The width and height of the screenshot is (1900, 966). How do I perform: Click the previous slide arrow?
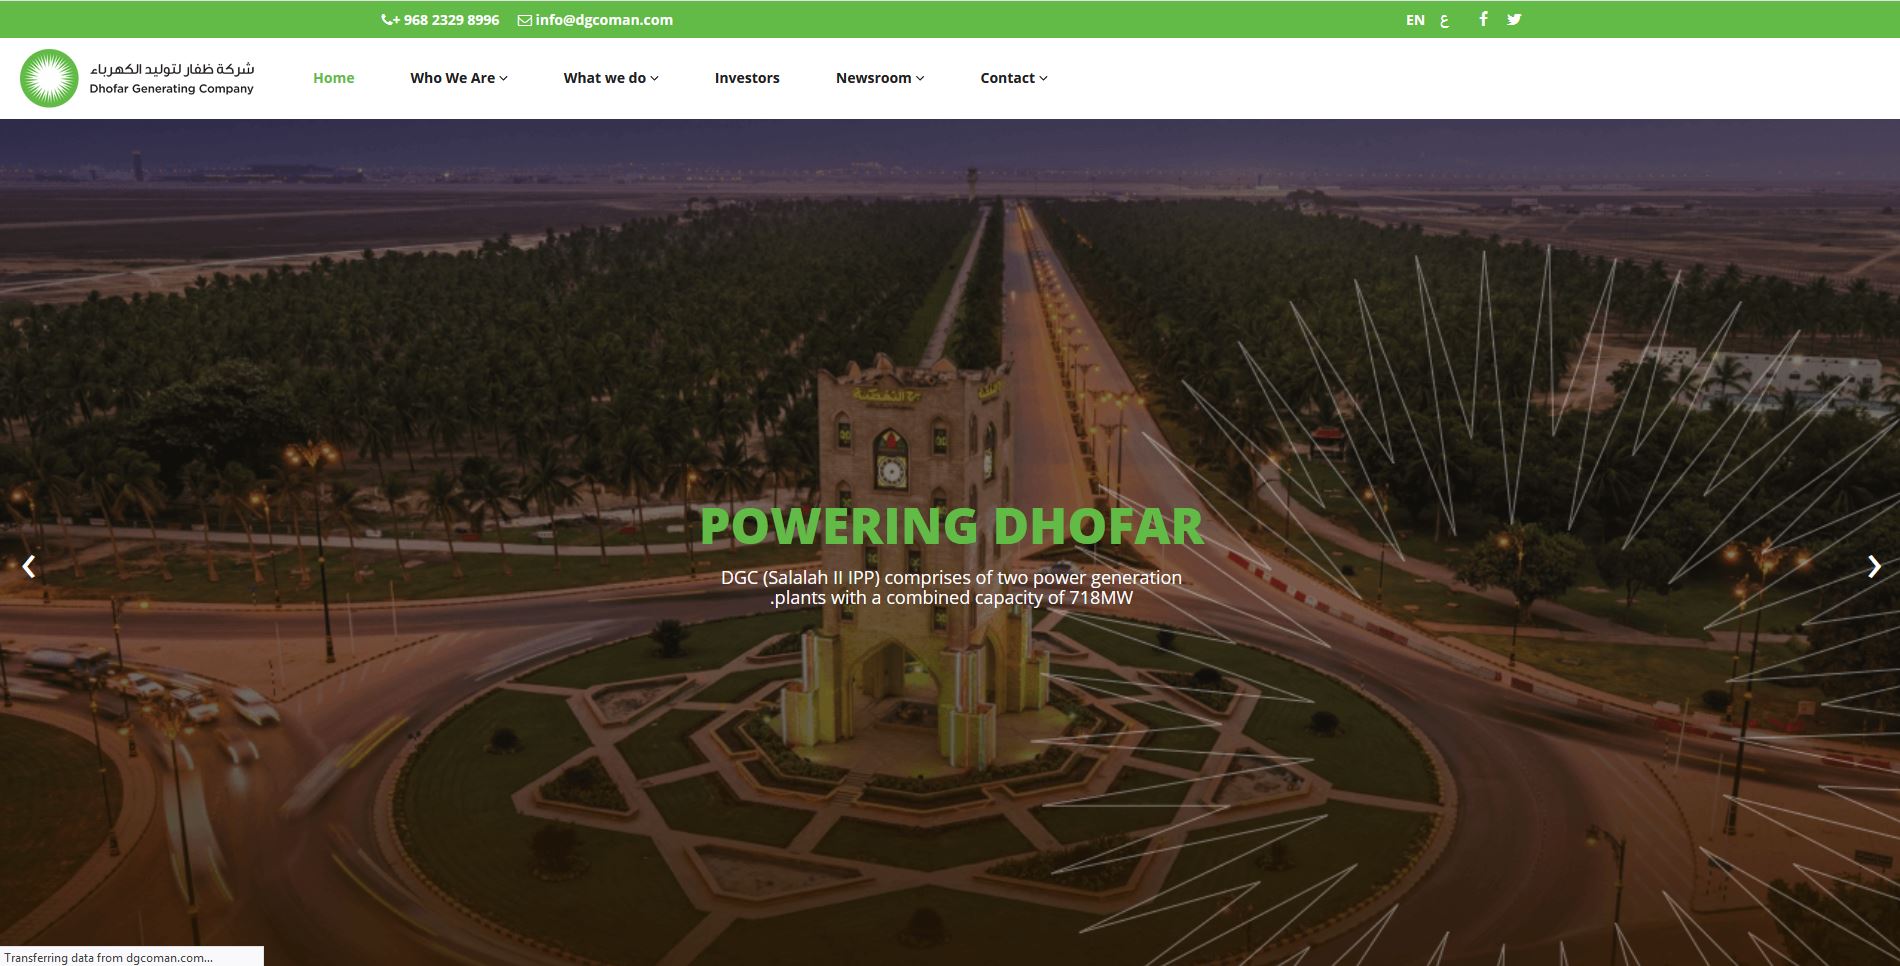tap(29, 567)
